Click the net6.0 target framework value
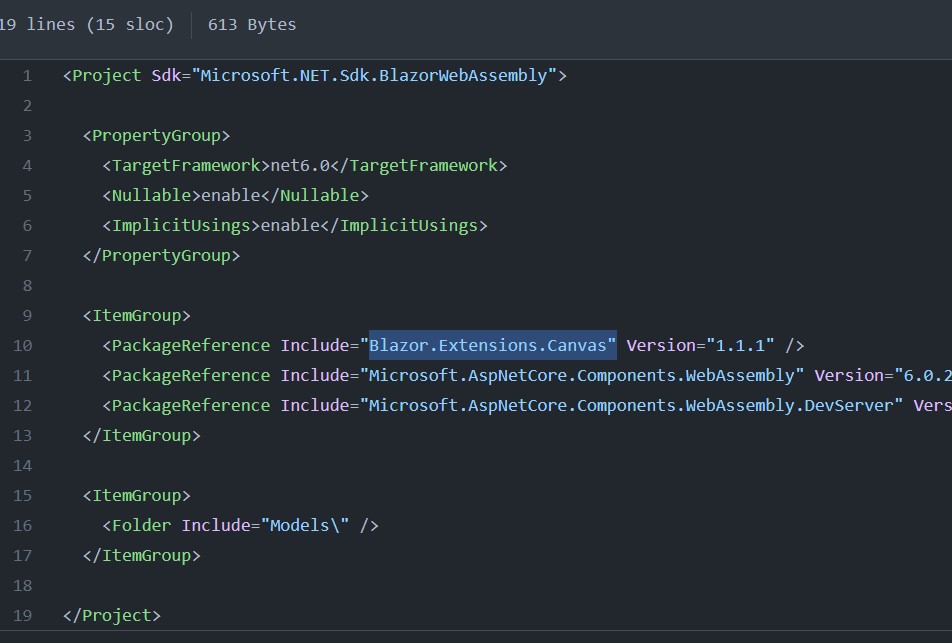This screenshot has height=643, width=952. point(300,166)
